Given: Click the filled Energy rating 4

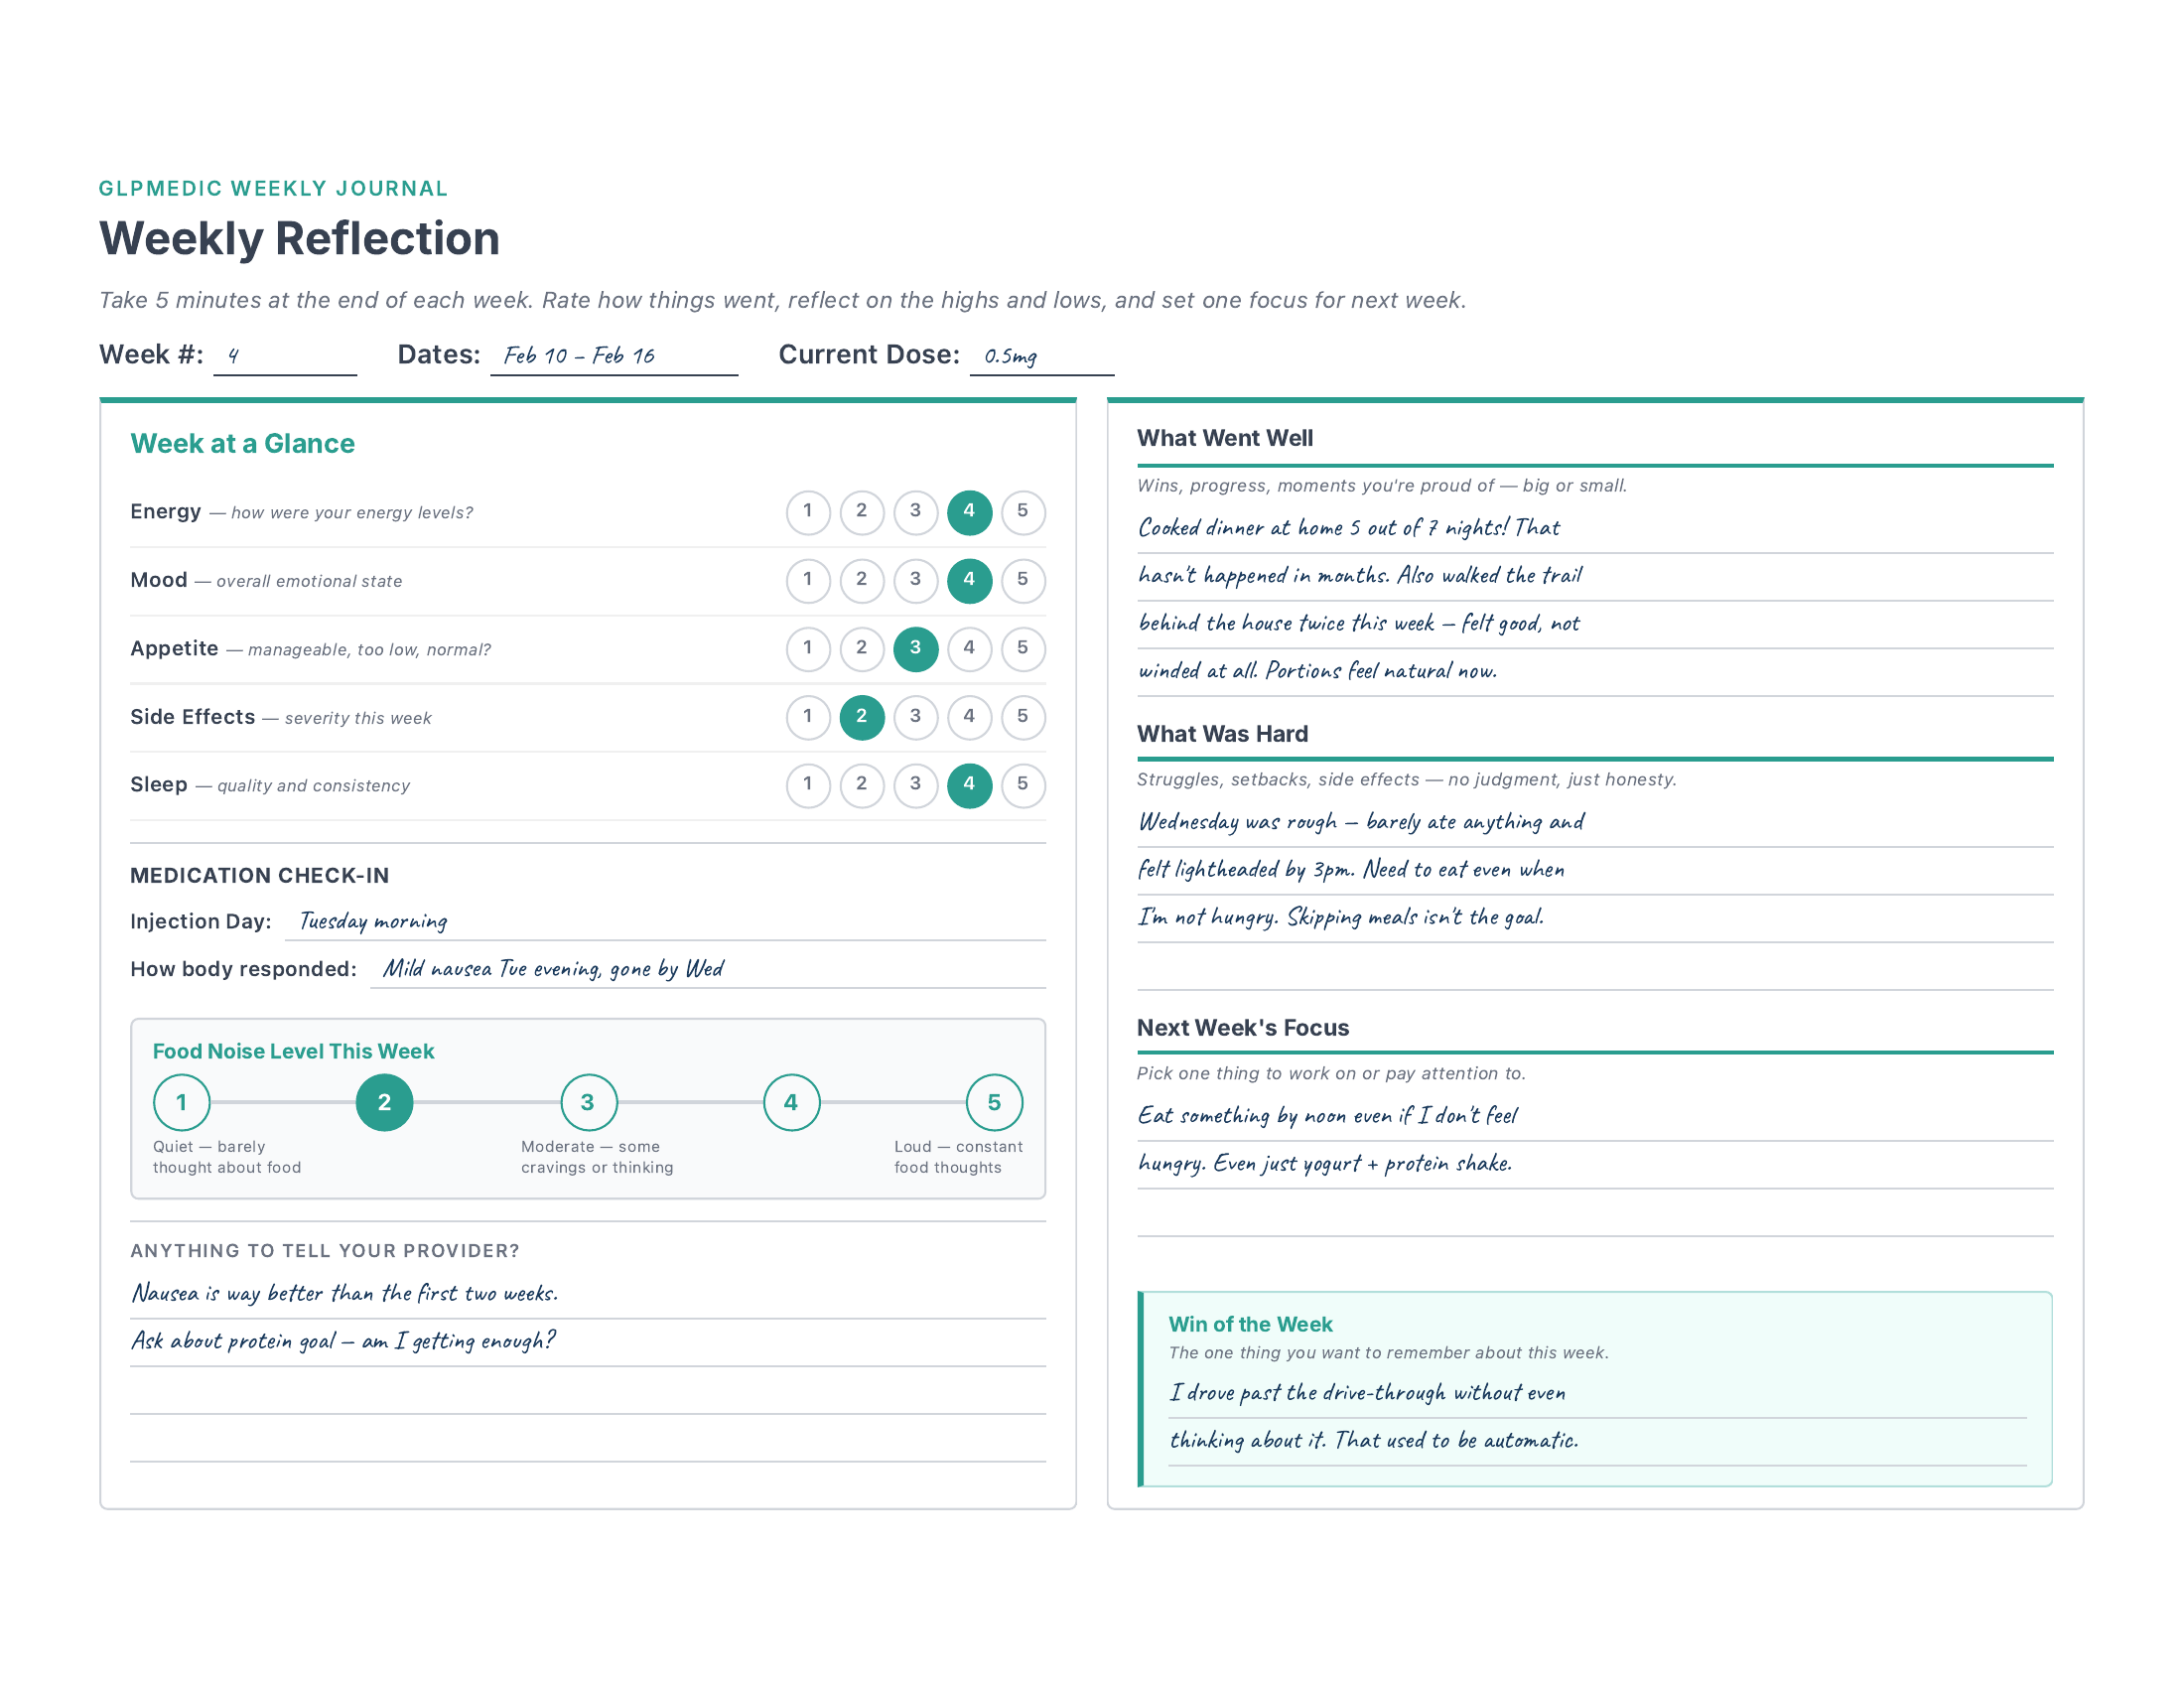Looking at the screenshot, I should click(x=968, y=512).
